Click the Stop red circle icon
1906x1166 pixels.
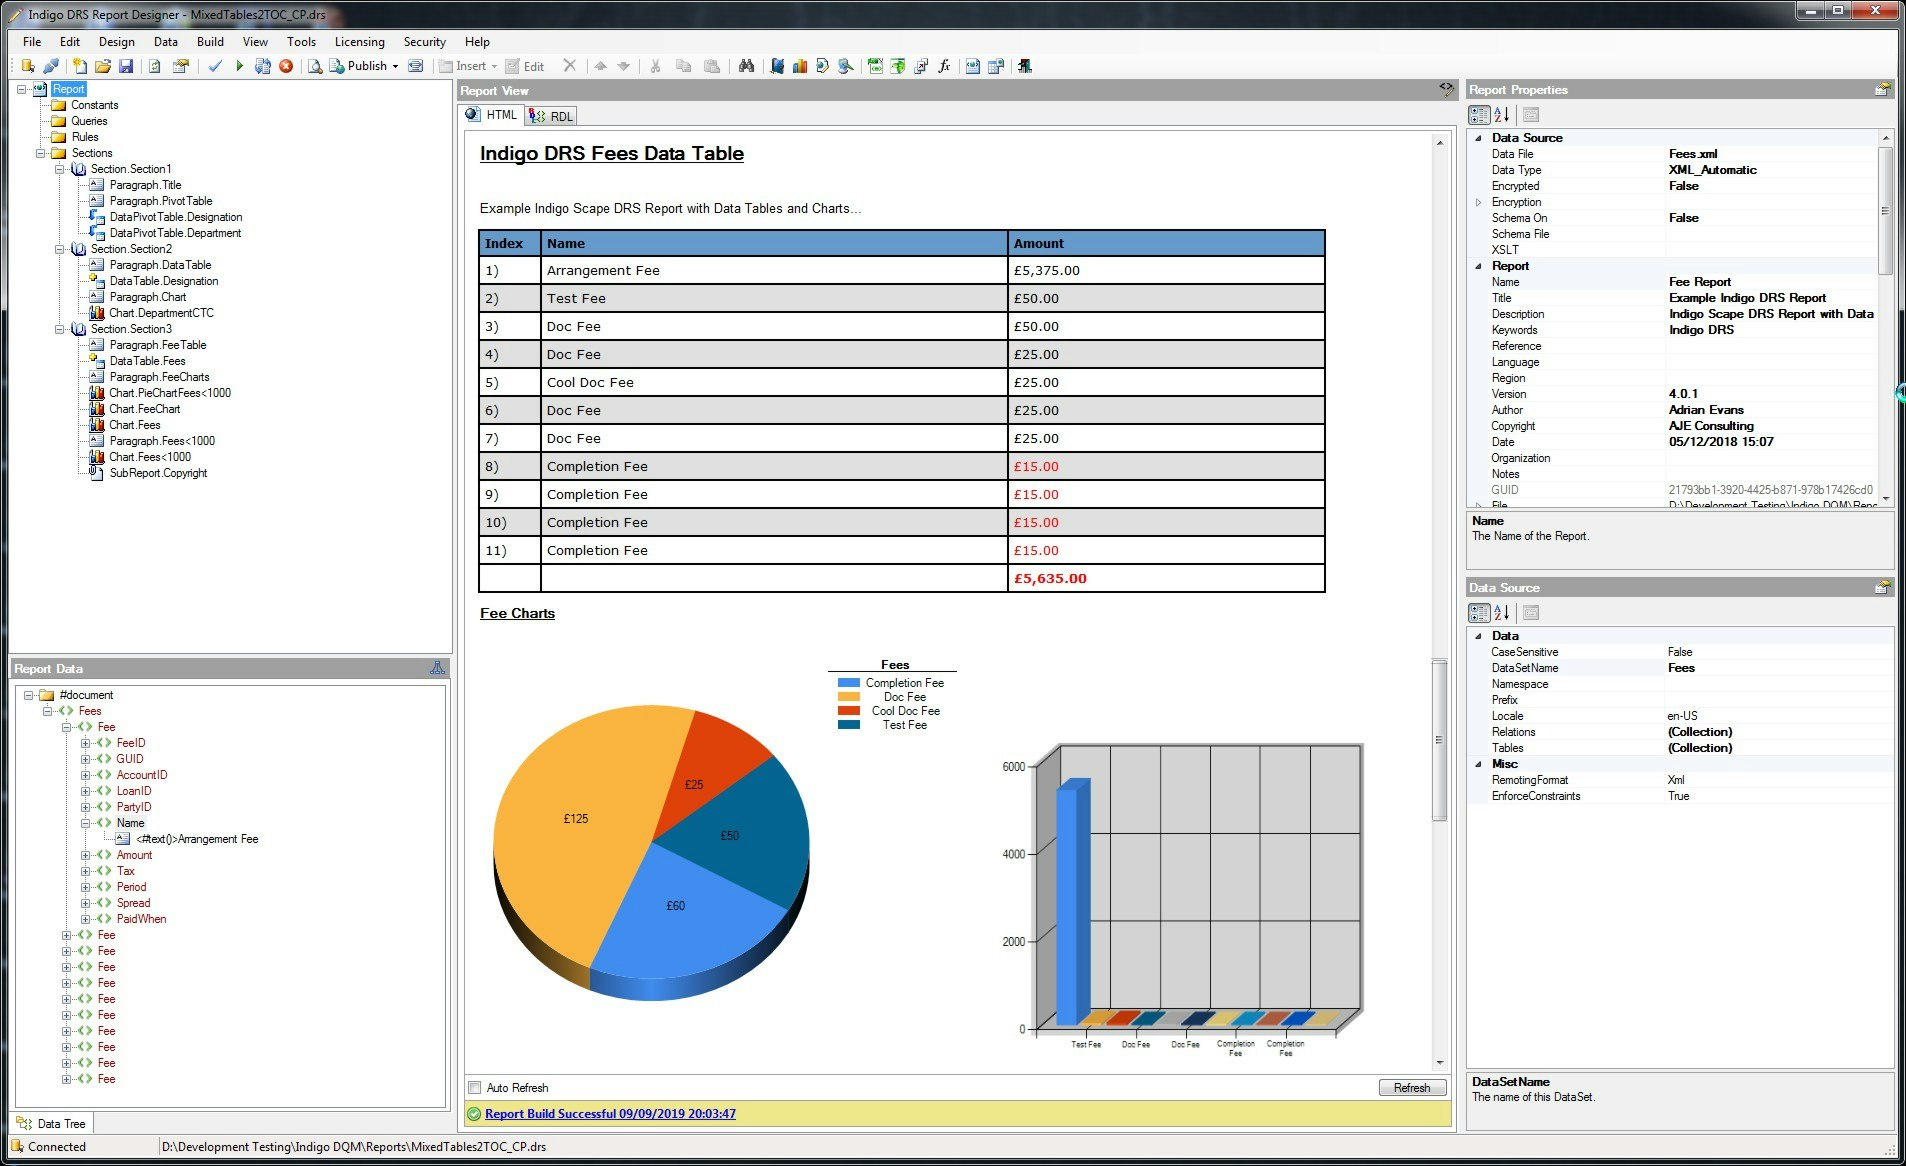285,66
